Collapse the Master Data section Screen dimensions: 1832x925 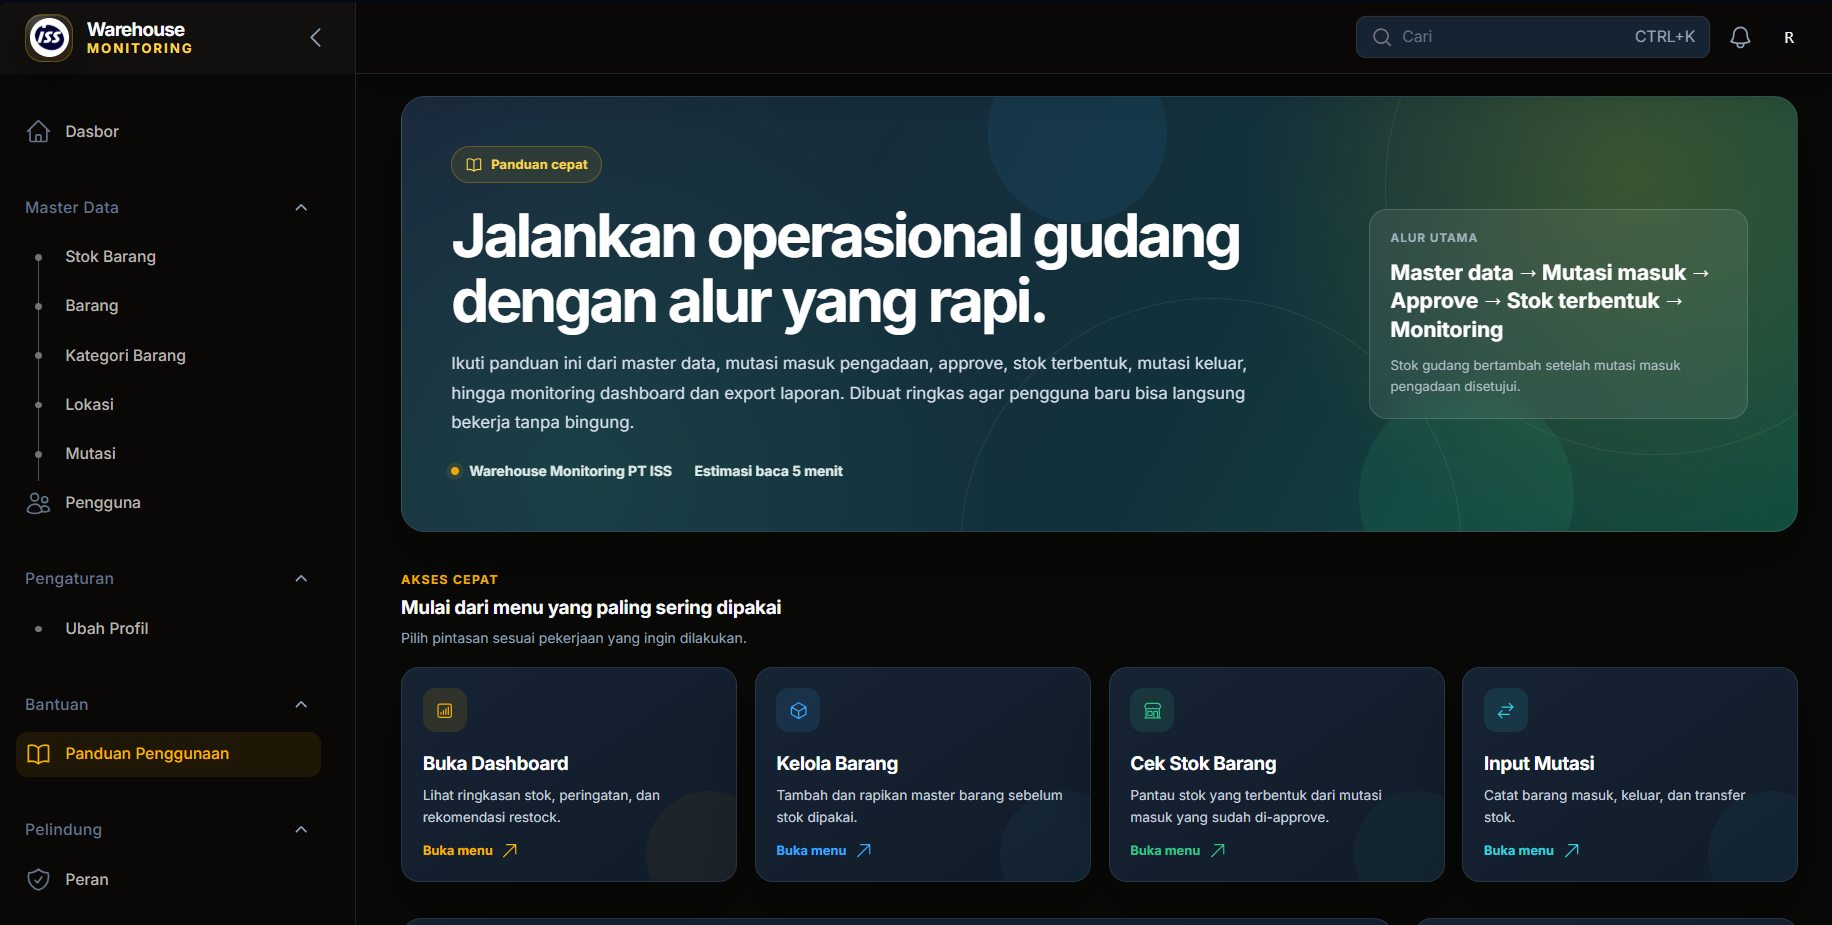point(301,207)
